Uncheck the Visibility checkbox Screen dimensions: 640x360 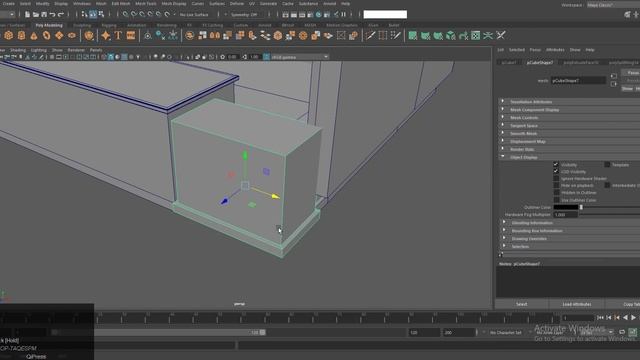click(x=556, y=164)
